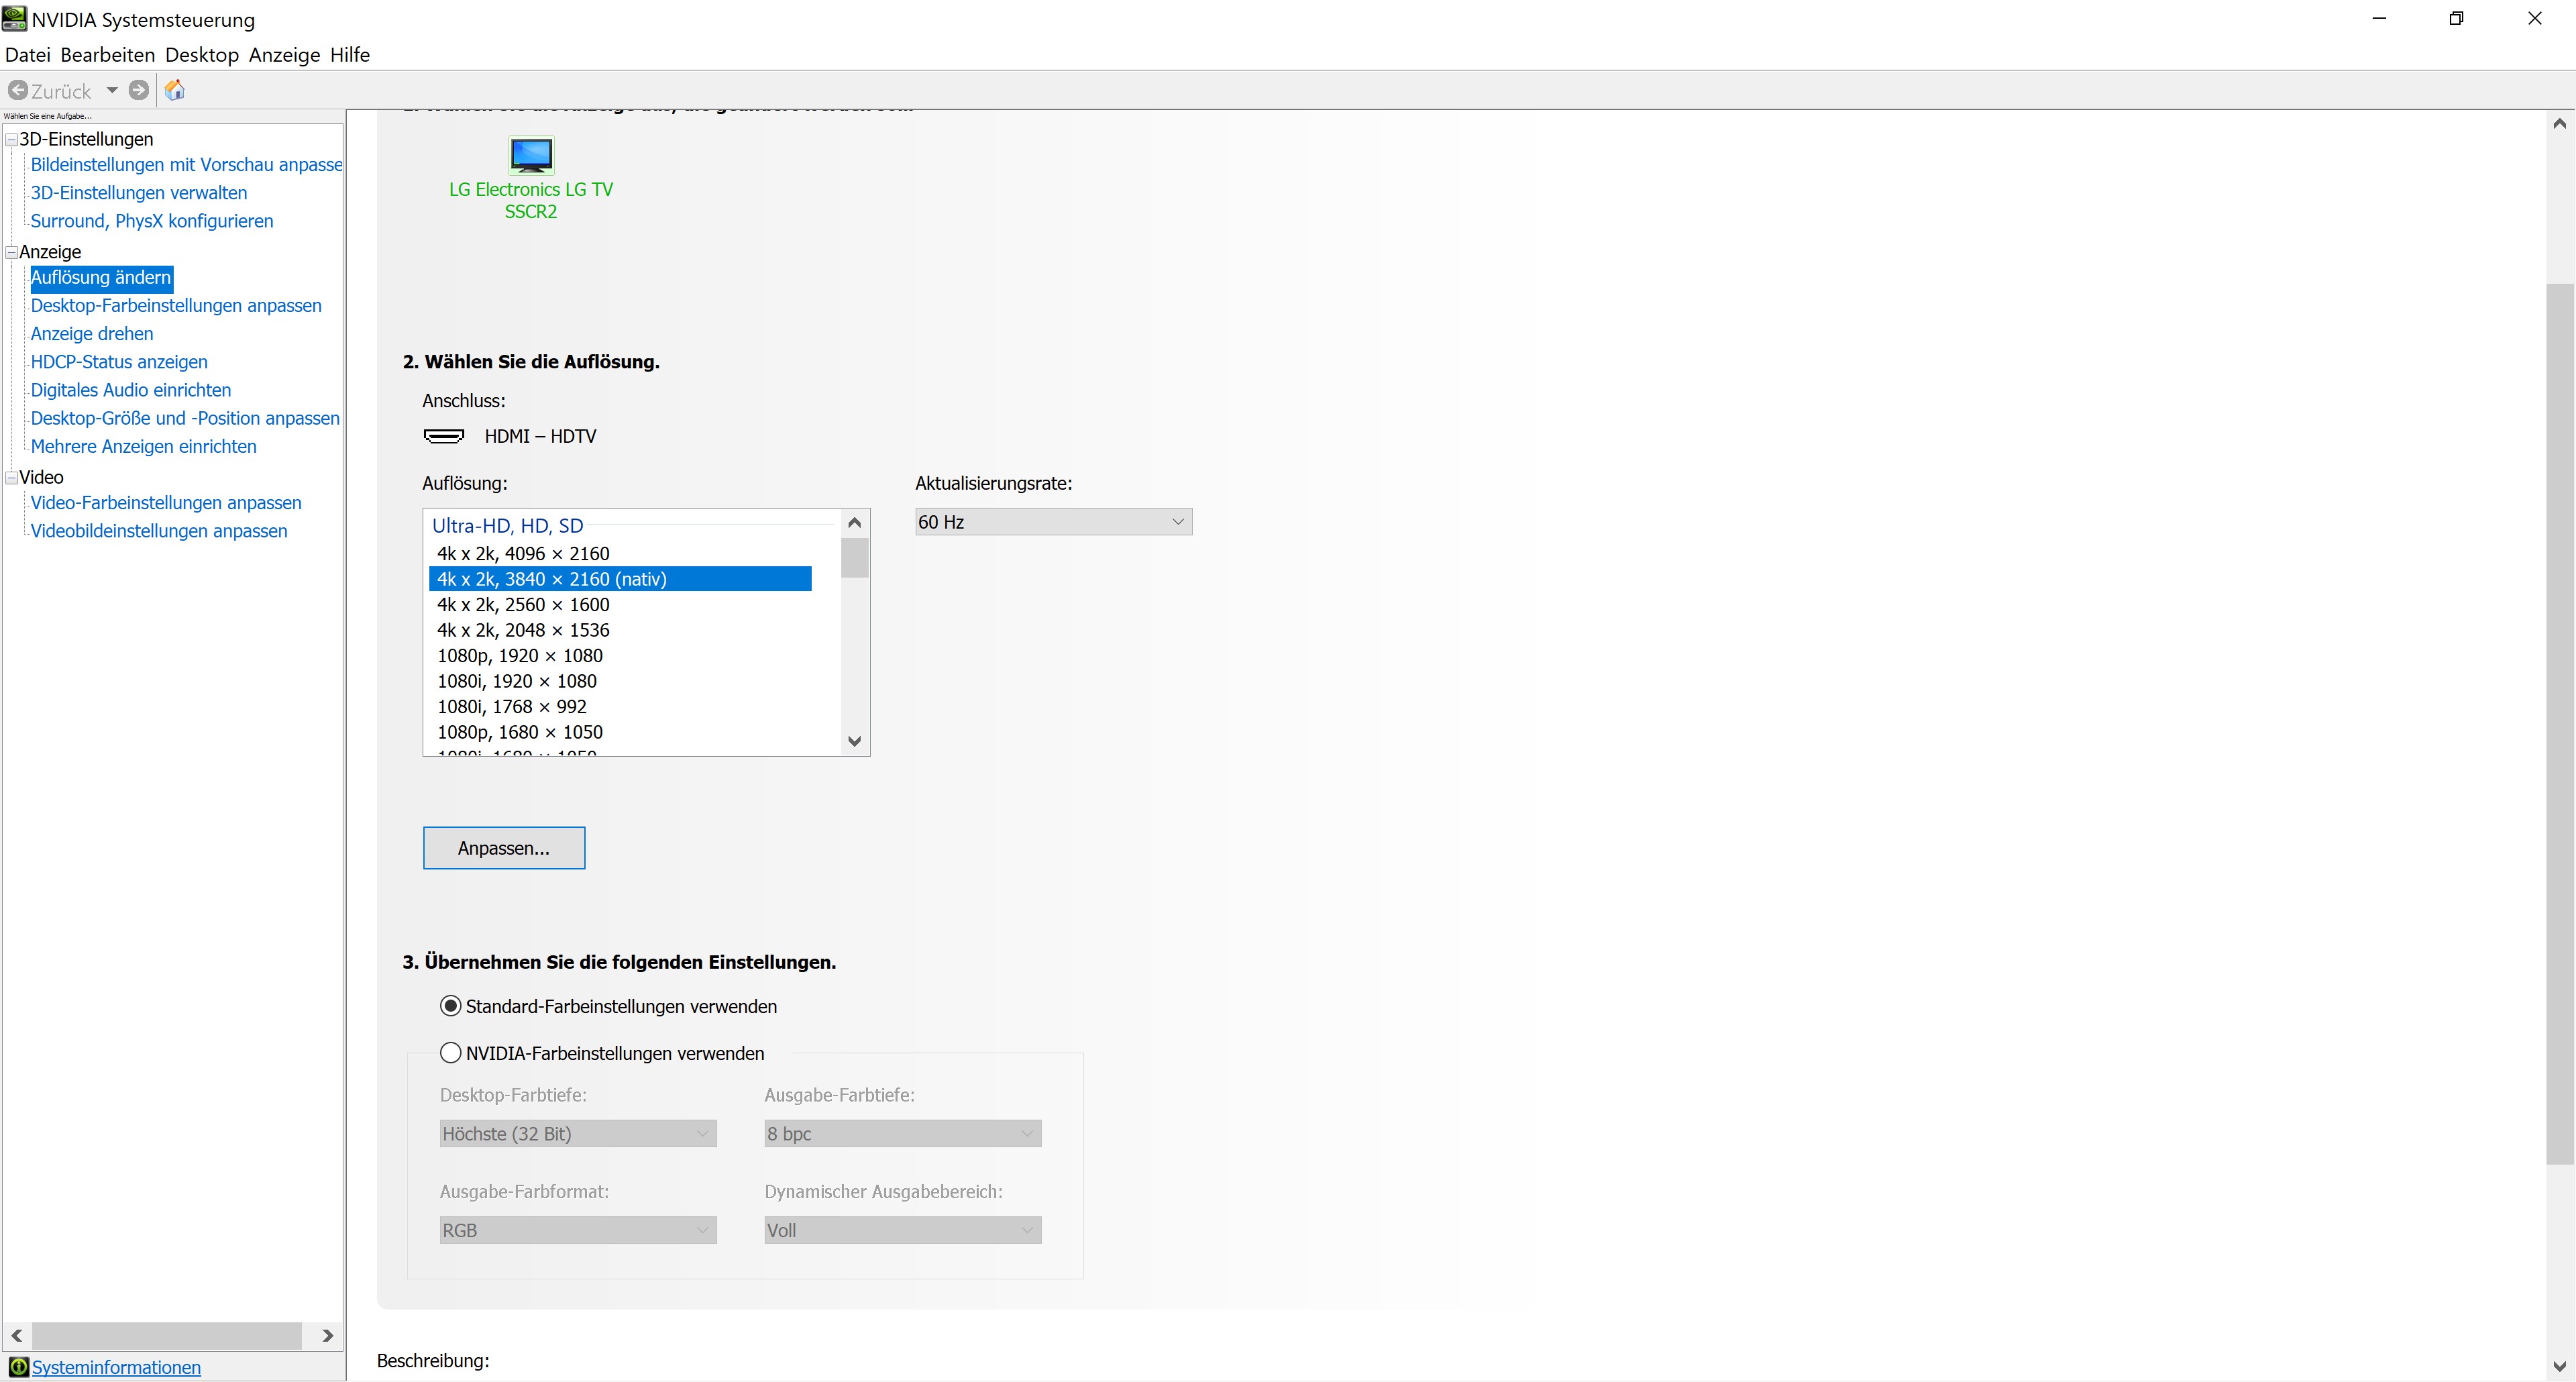Click the Anpassen... button
This screenshot has height=1382, width=2576.
point(504,848)
